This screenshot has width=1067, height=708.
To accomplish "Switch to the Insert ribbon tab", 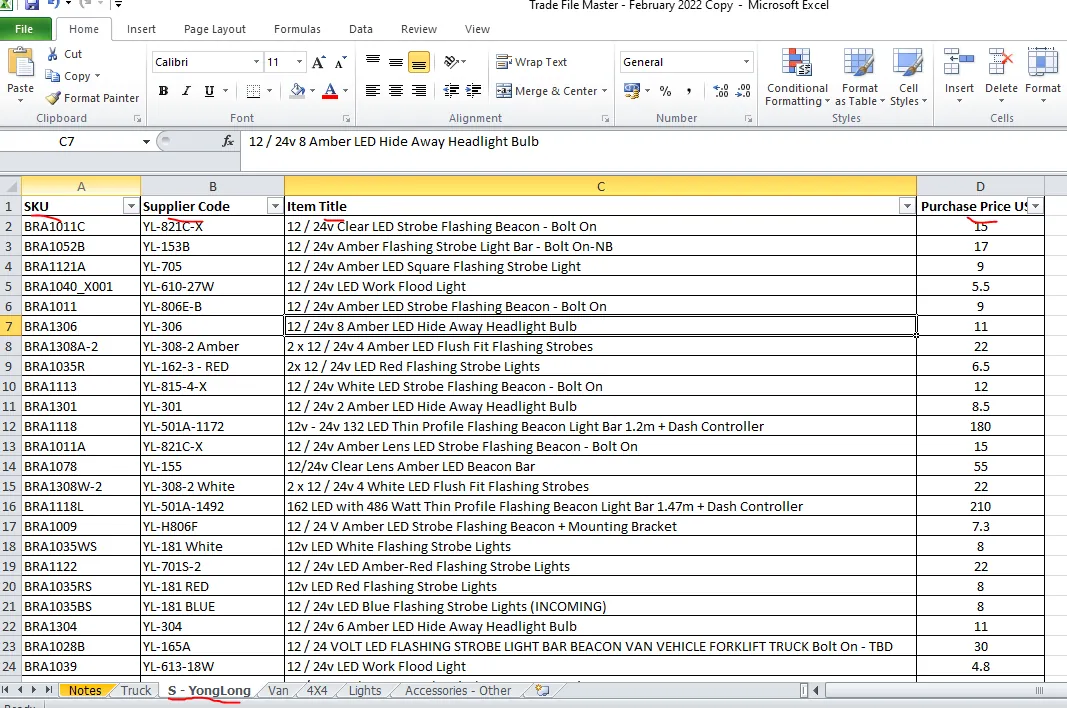I will click(141, 29).
